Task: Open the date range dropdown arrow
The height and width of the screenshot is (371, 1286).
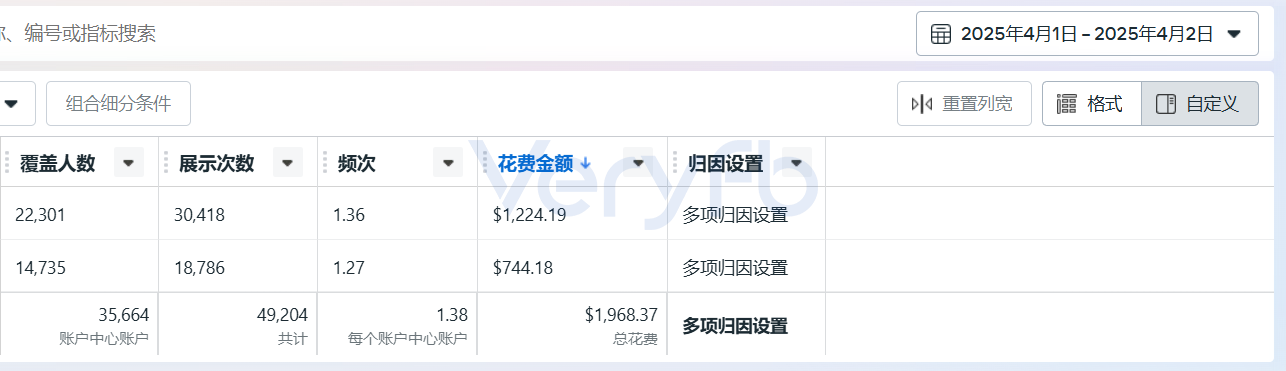Action: pos(1235,34)
